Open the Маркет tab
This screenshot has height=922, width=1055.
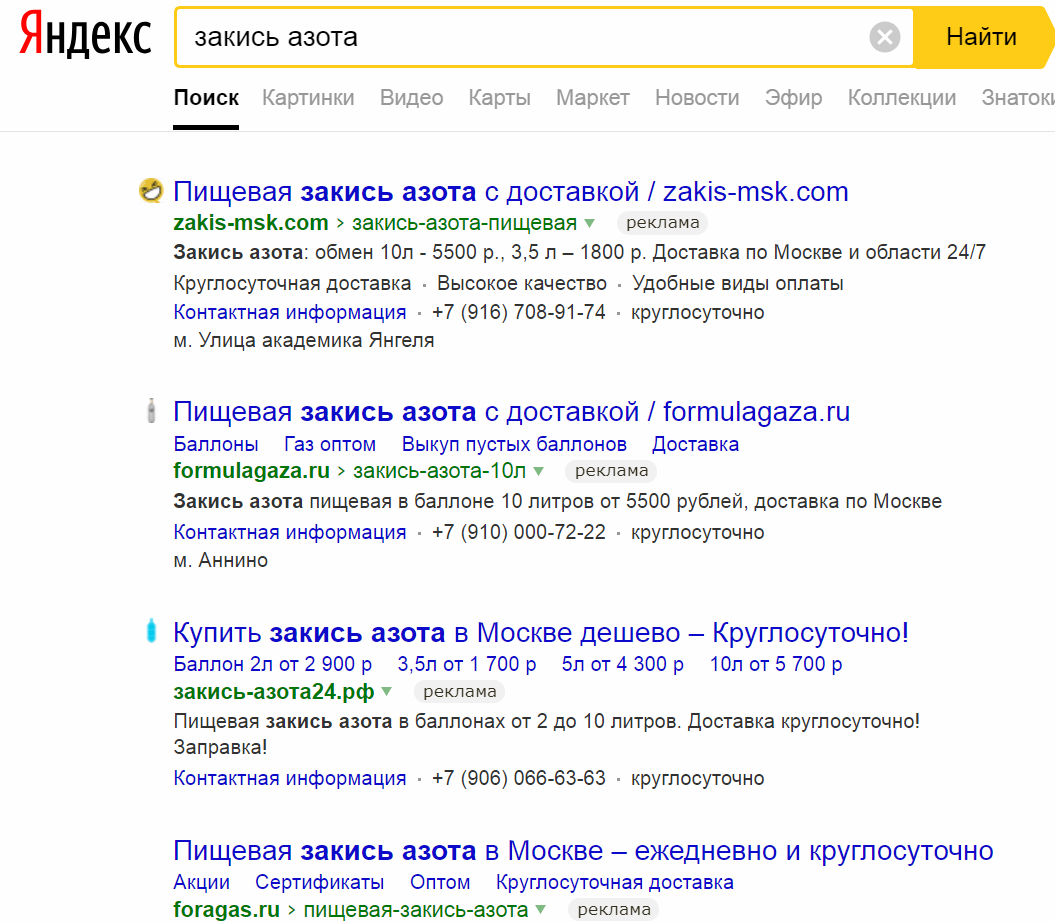point(593,98)
